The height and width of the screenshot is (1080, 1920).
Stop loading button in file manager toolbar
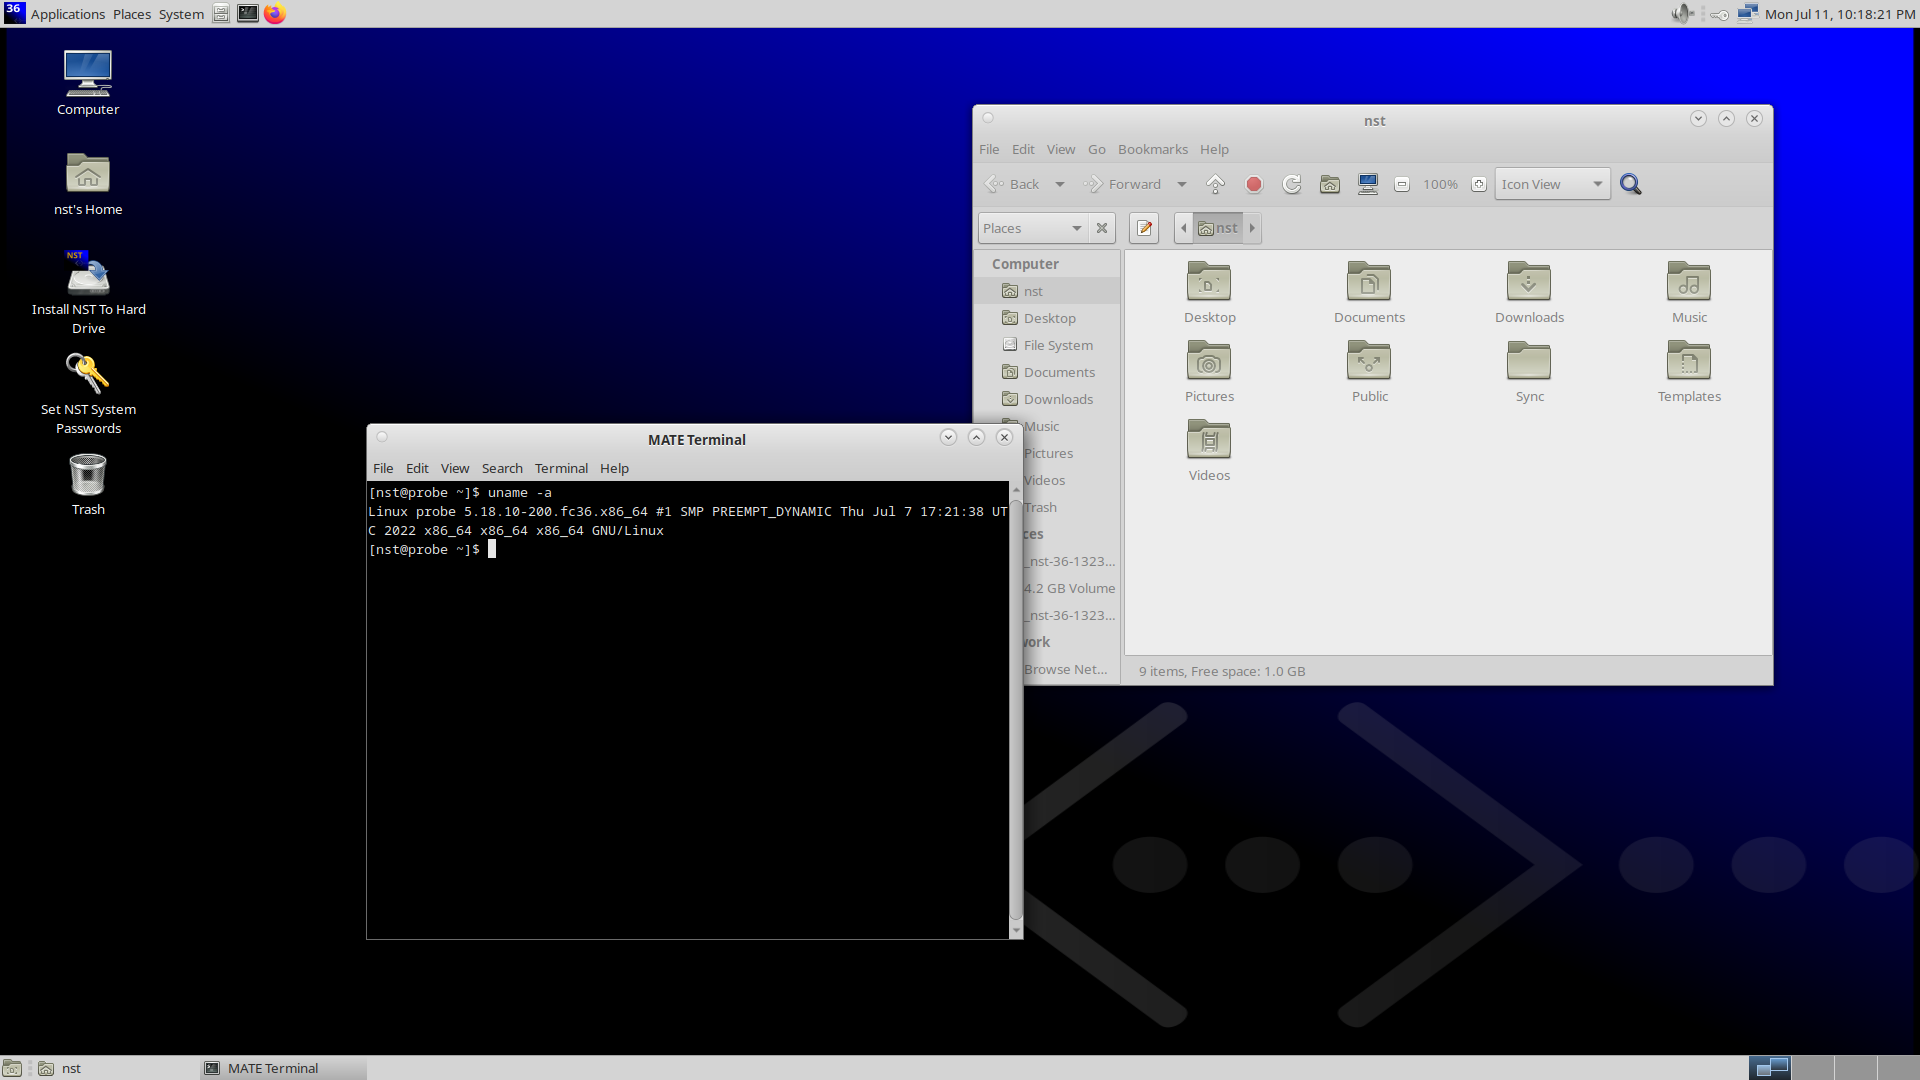[x=1254, y=184]
